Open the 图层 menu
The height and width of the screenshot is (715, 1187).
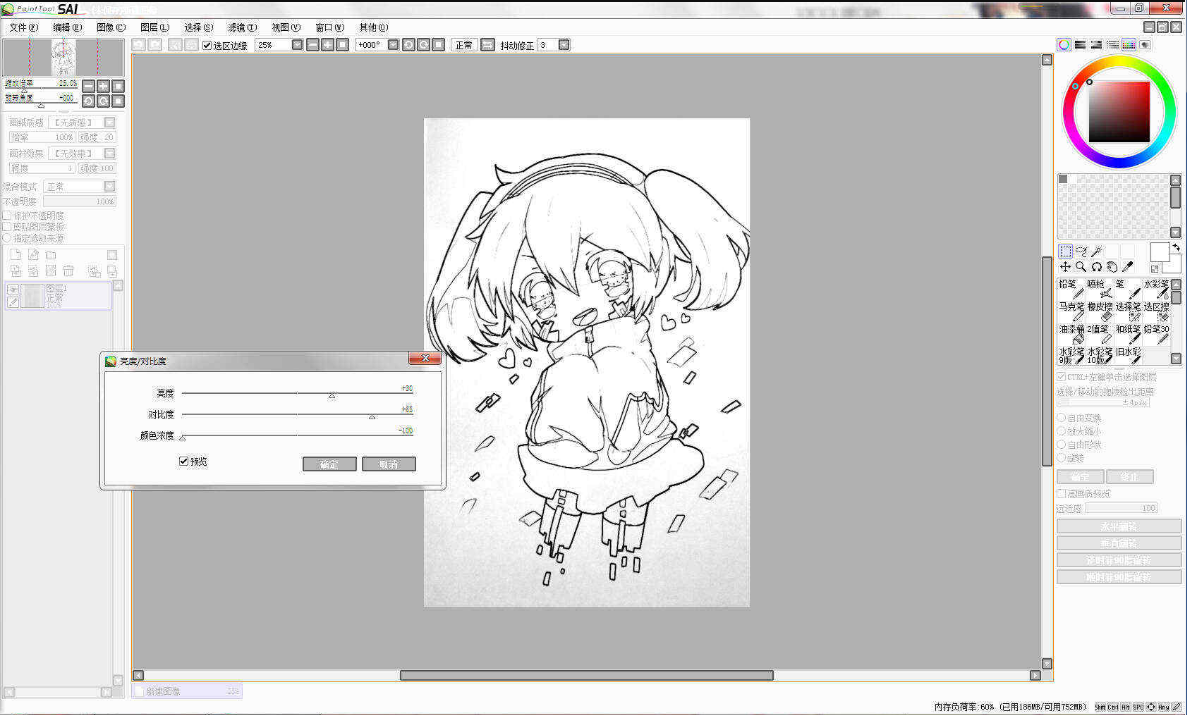pyautogui.click(x=154, y=27)
